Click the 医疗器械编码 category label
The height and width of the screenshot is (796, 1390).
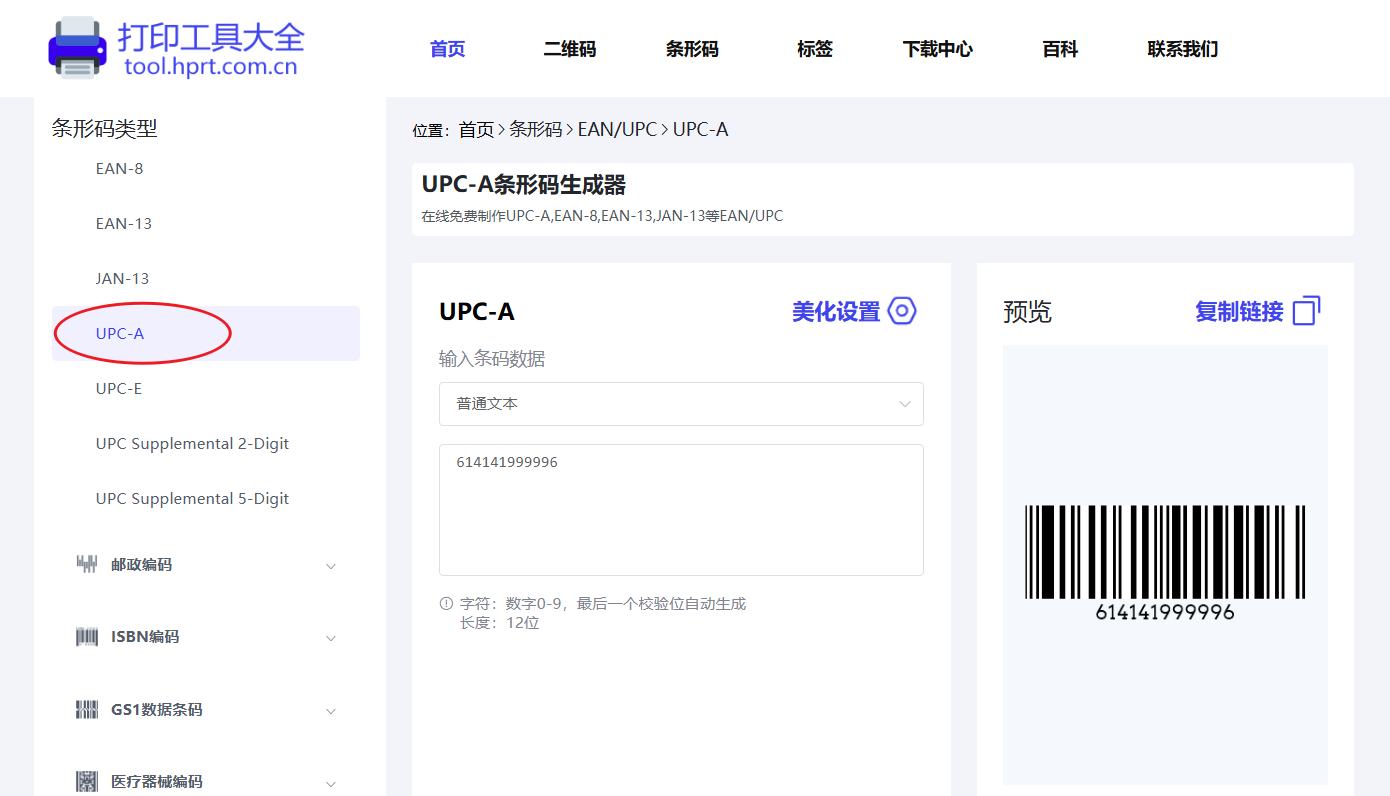(x=156, y=782)
